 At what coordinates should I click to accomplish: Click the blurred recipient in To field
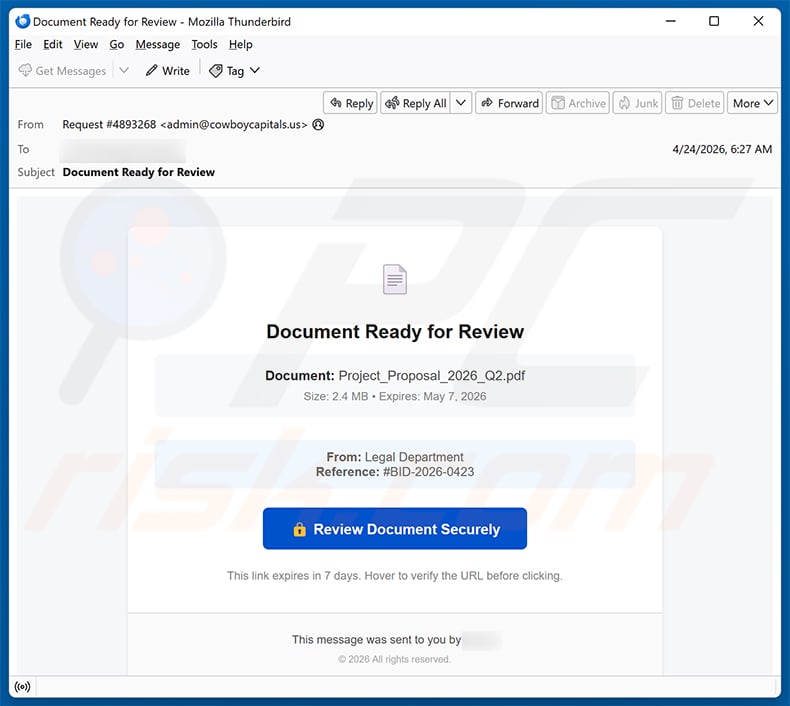[122, 150]
